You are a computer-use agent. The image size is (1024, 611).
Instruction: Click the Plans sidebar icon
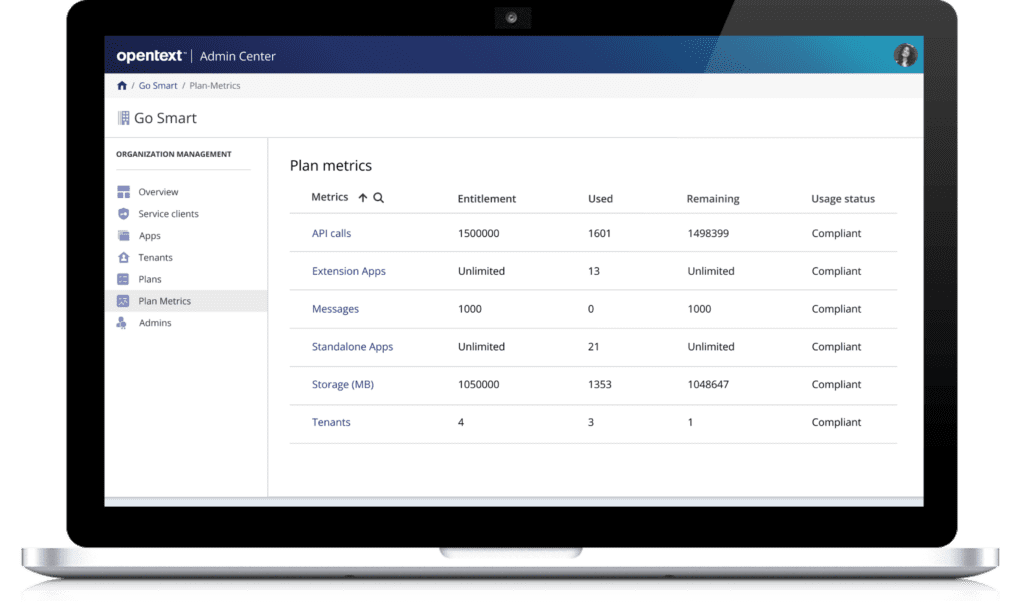123,279
